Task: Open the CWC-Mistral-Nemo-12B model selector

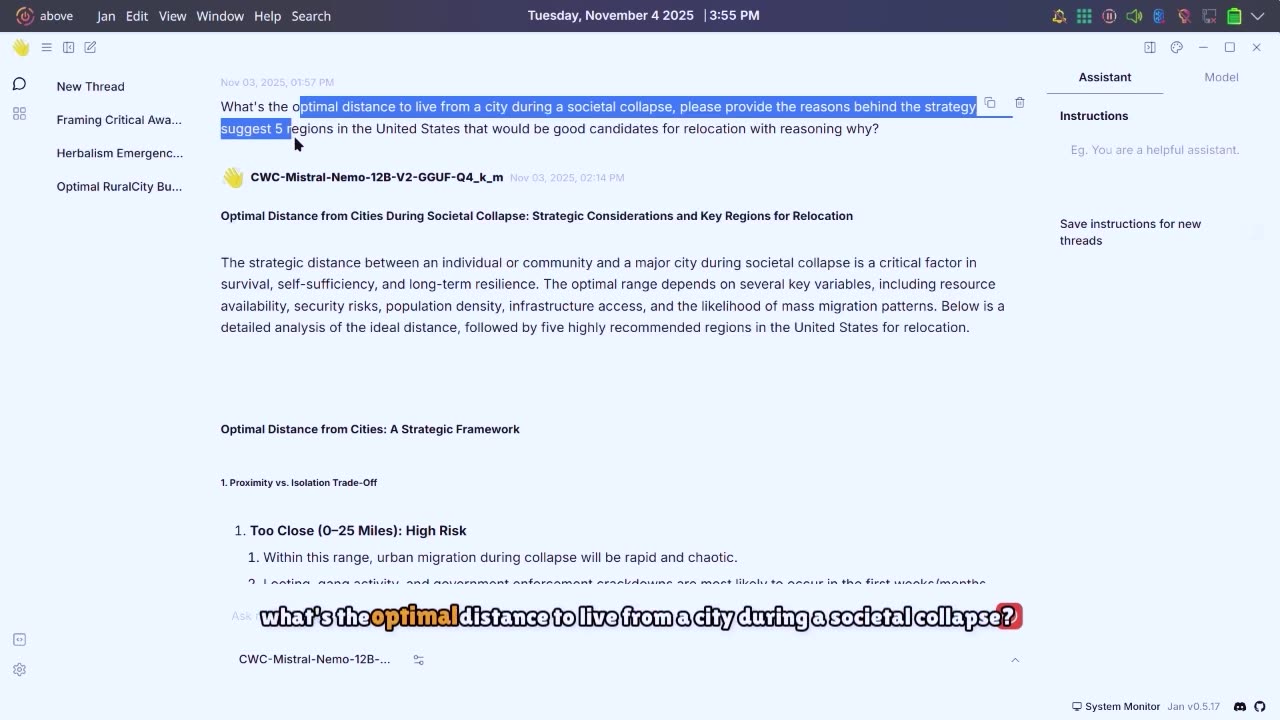Action: tap(314, 660)
